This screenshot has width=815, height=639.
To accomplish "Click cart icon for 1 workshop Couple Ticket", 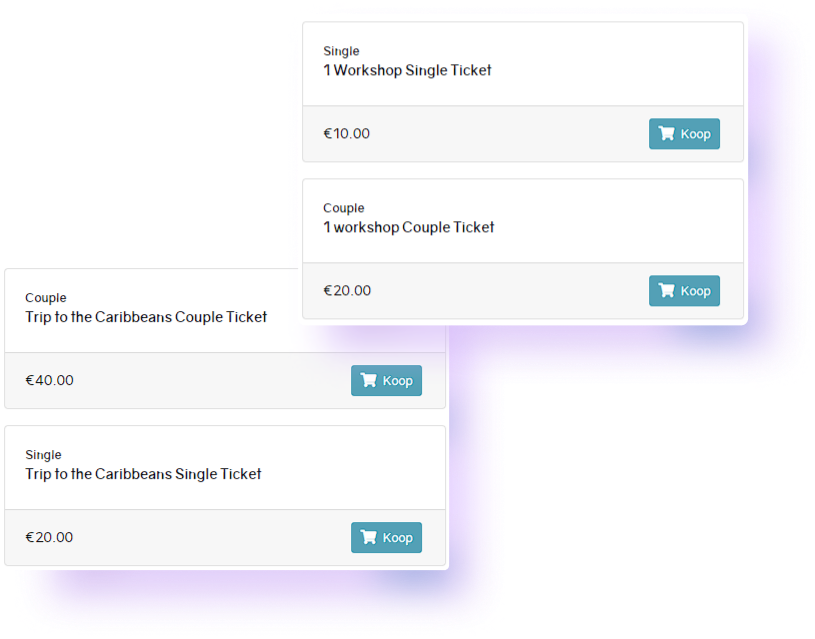I will point(666,291).
